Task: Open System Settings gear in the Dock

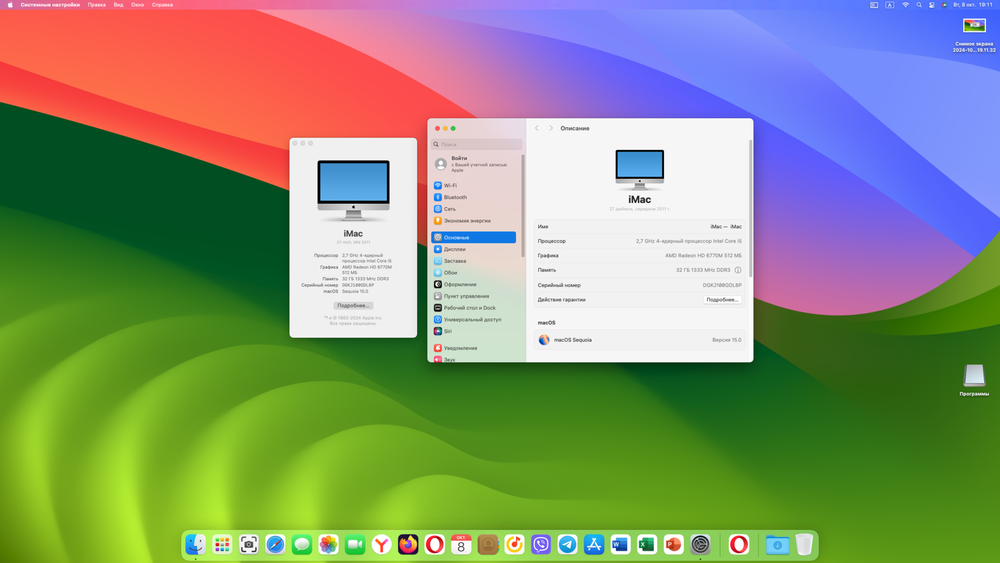Action: 700,545
